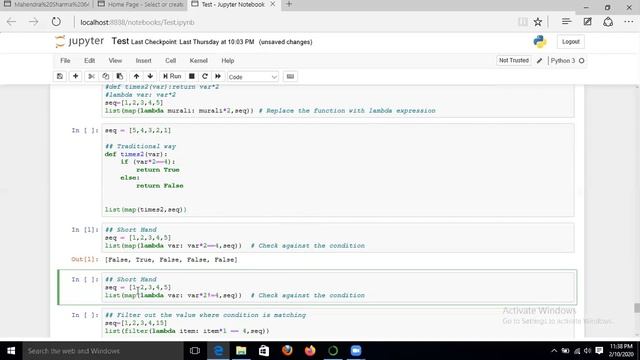Move selected cell up arrow
640x360 pixels.
click(136, 76)
